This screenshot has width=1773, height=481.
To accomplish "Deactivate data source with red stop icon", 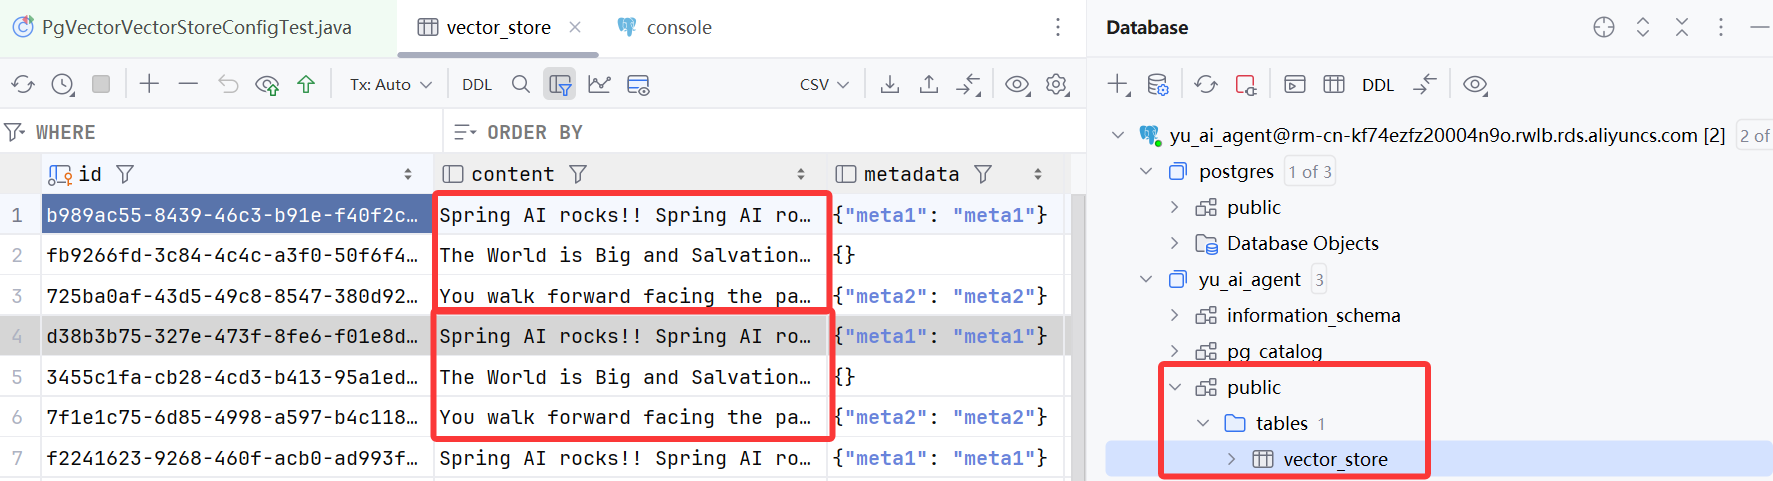I will [x=1246, y=85].
